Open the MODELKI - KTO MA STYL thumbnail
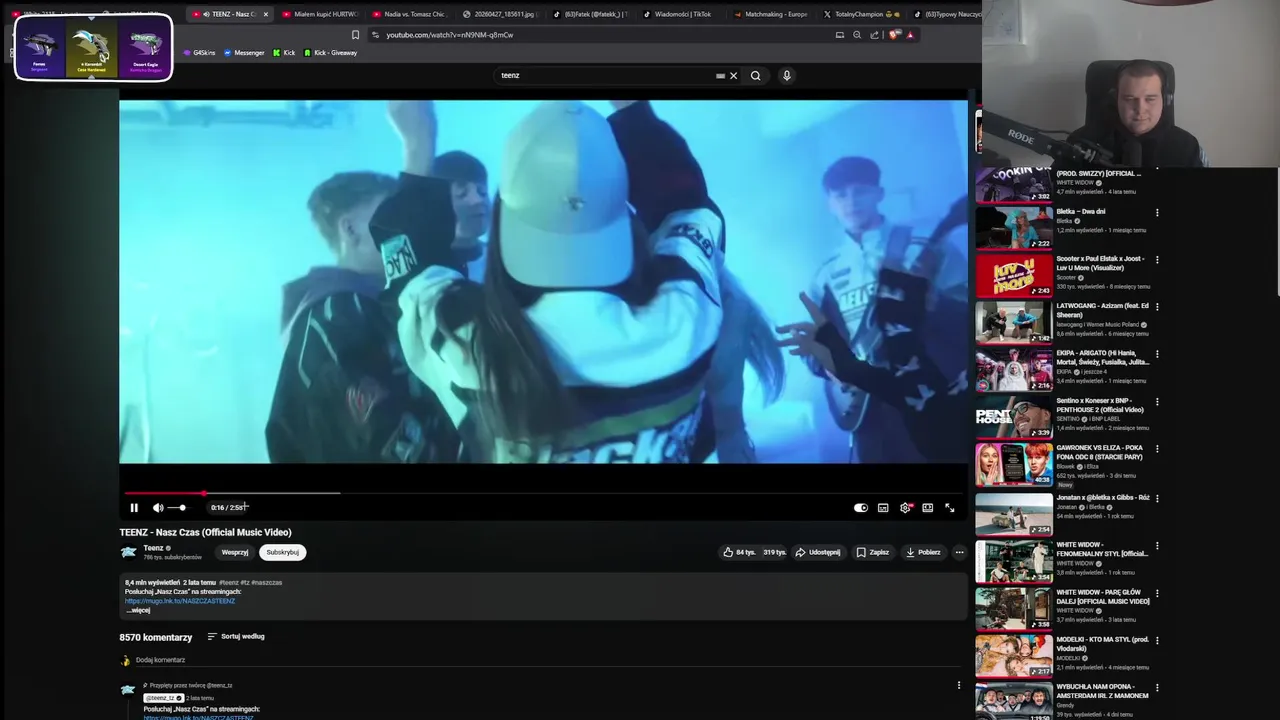1280x720 pixels. (1014, 657)
